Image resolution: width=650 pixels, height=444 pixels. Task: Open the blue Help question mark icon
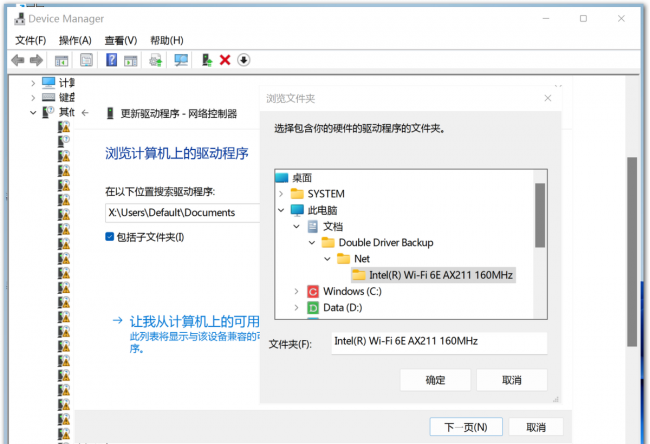click(111, 60)
